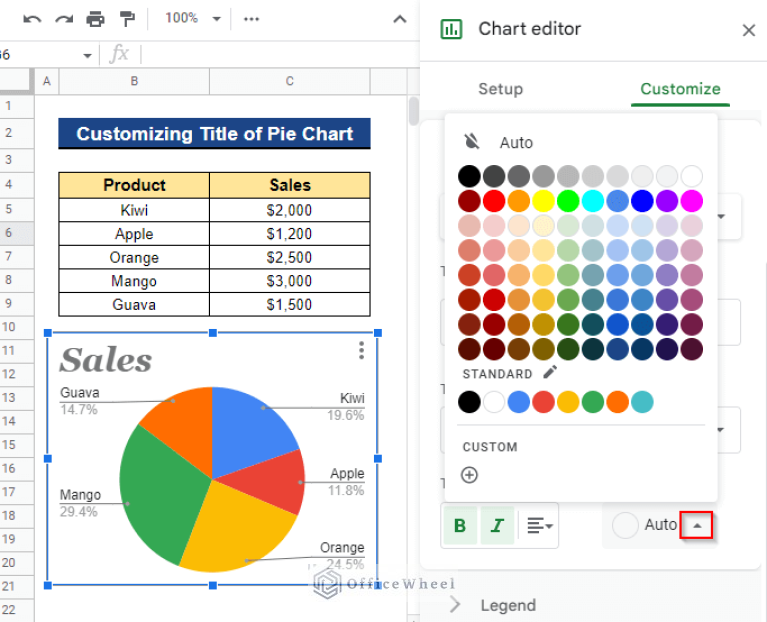This screenshot has width=767, height=622.
Task: Click the Product header cell
Action: [134, 185]
